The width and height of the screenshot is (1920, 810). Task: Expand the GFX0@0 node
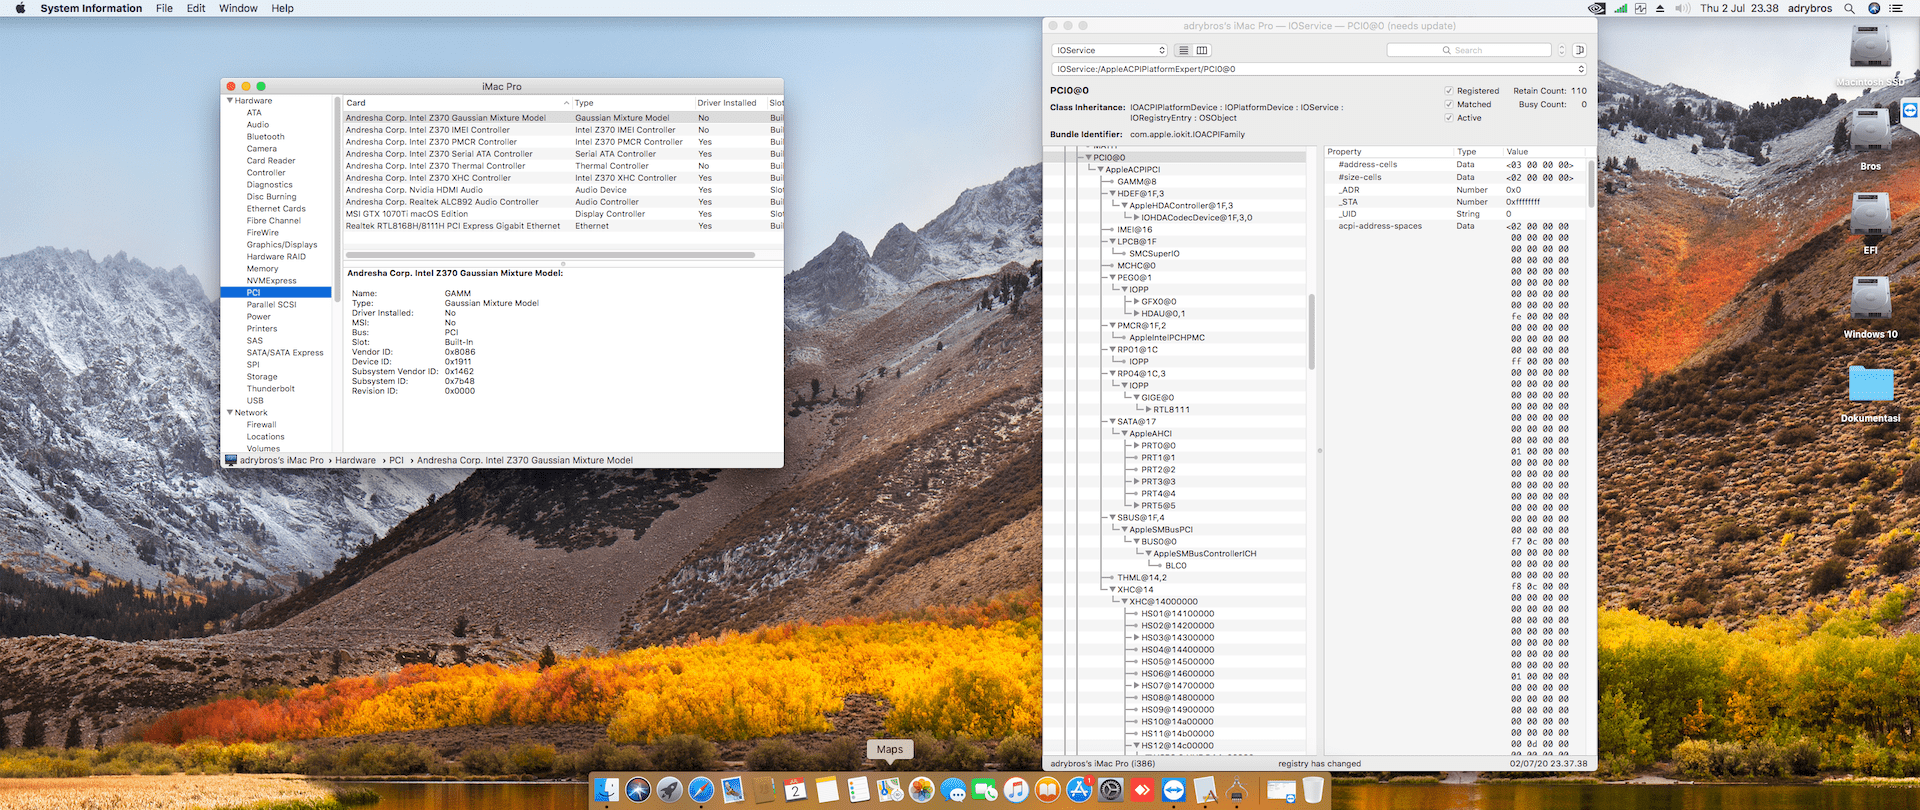(1137, 302)
